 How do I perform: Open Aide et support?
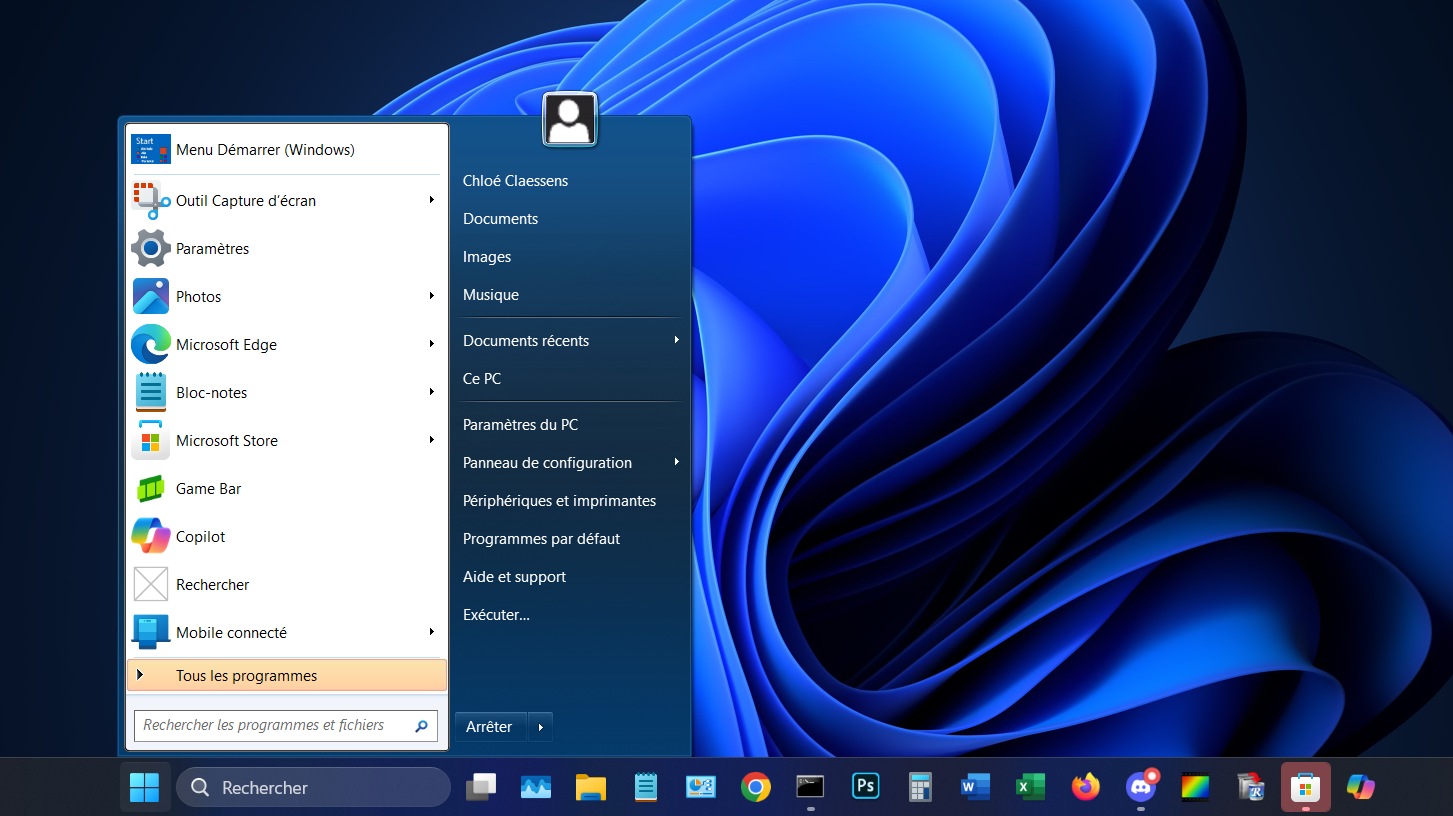(514, 576)
